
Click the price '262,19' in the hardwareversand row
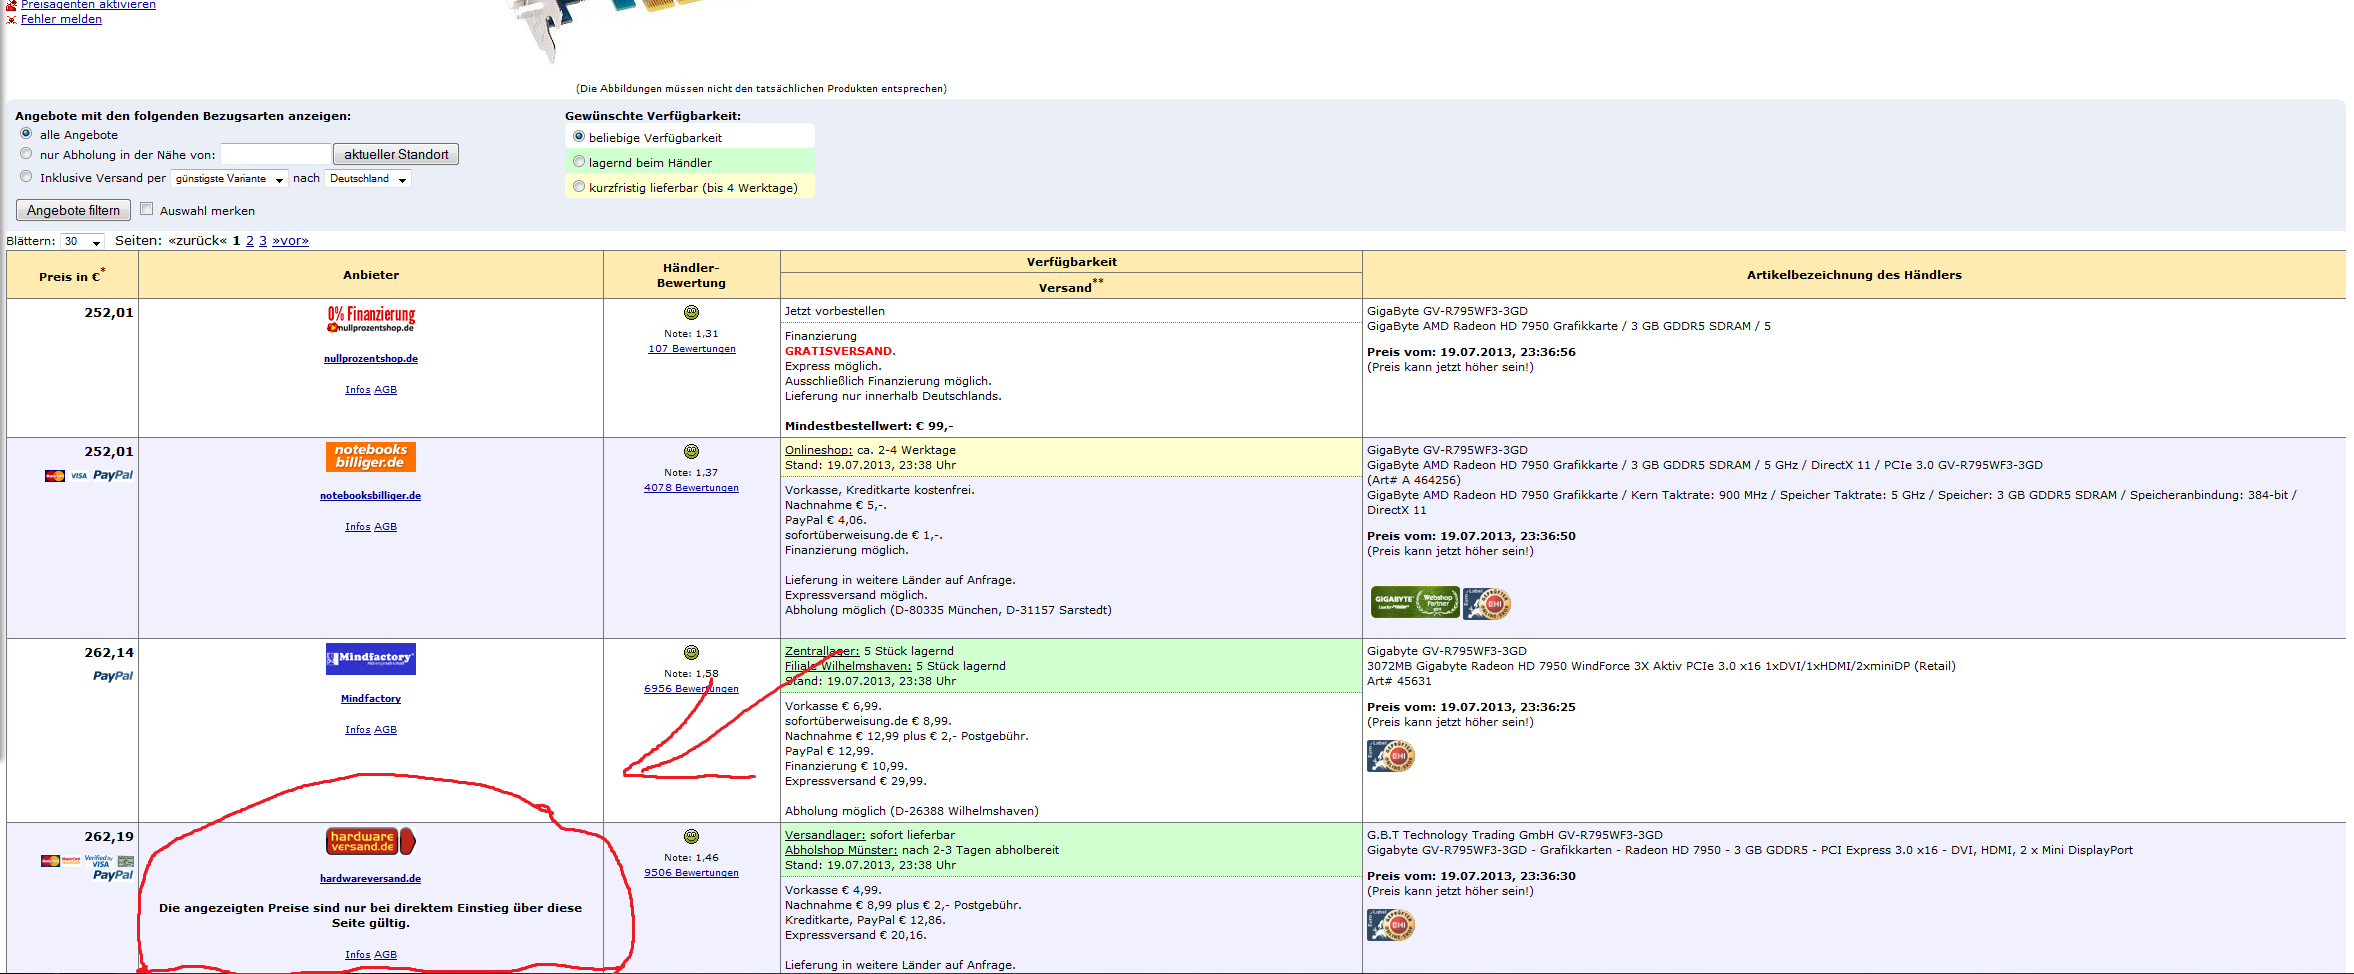tap(109, 837)
